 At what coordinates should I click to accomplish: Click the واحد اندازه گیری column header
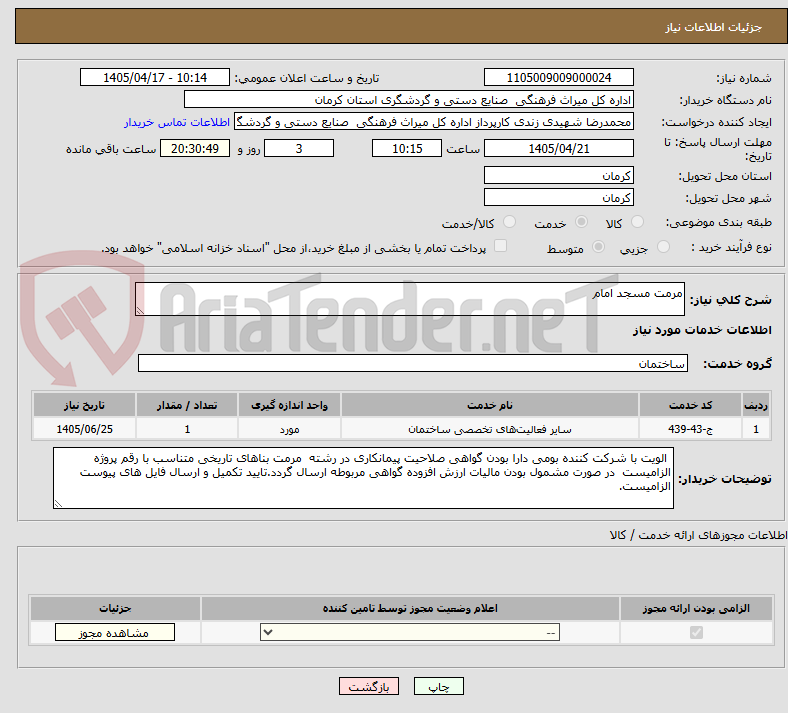click(x=289, y=405)
